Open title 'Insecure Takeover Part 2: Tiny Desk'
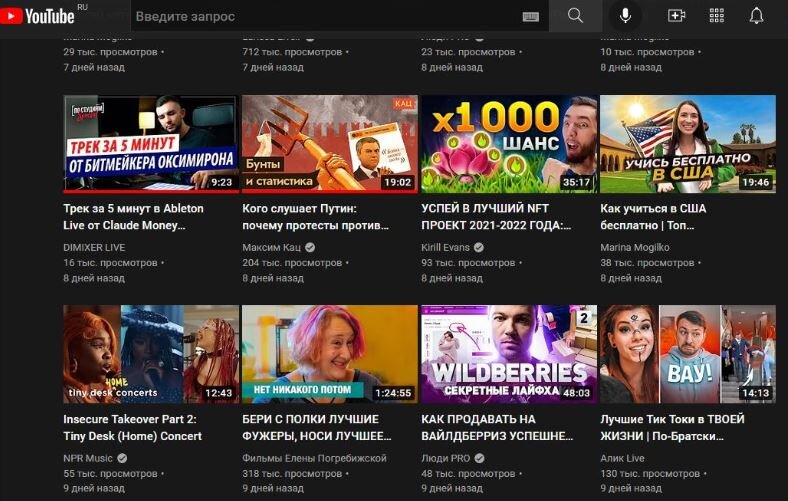788x501 pixels. click(x=132, y=427)
